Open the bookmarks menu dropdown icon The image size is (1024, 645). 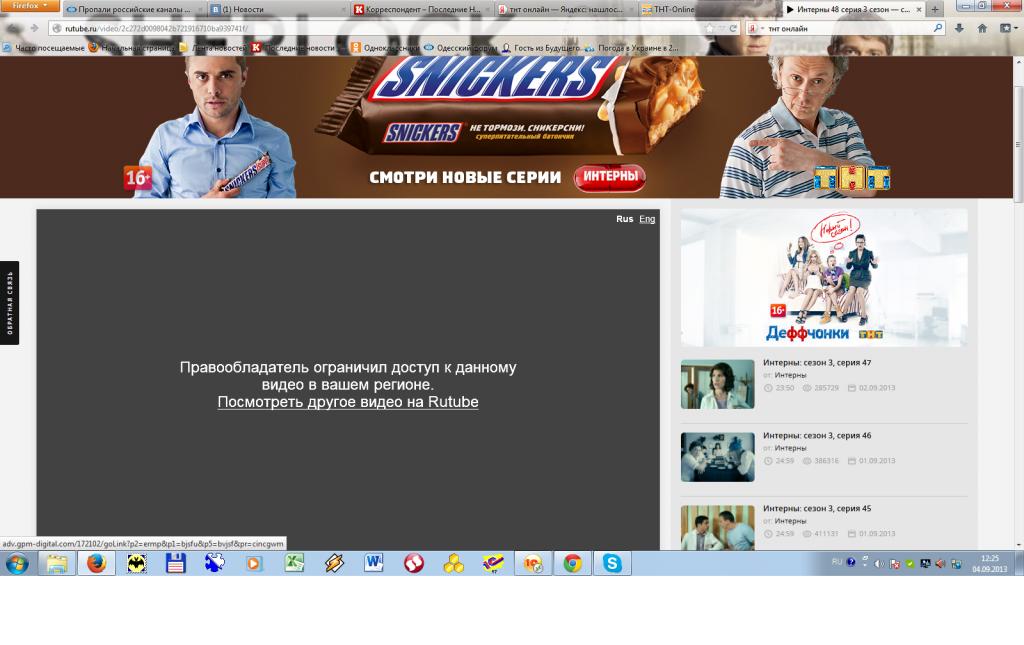(1009, 28)
